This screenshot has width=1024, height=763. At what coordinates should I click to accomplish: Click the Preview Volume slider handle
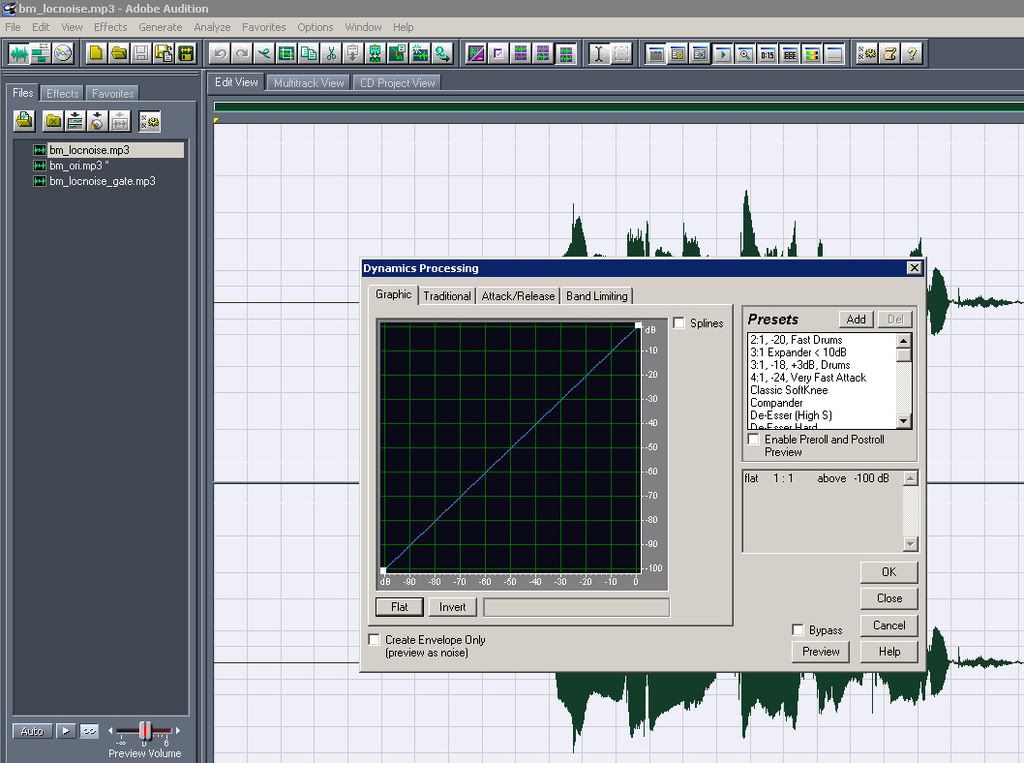[x=145, y=730]
